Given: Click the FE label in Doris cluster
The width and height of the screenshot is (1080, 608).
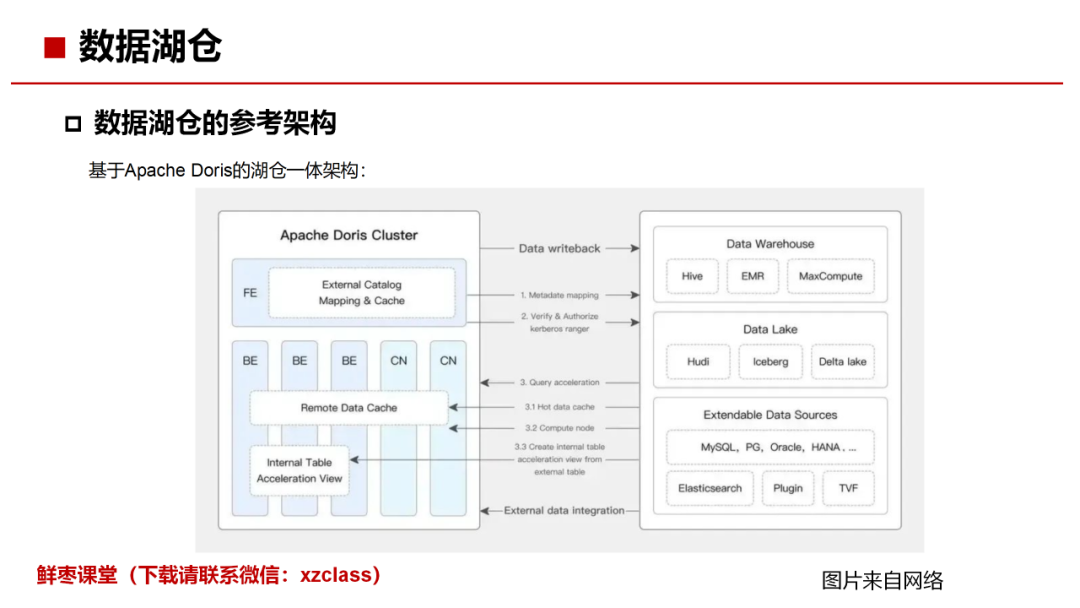Looking at the screenshot, I should click(x=250, y=293).
